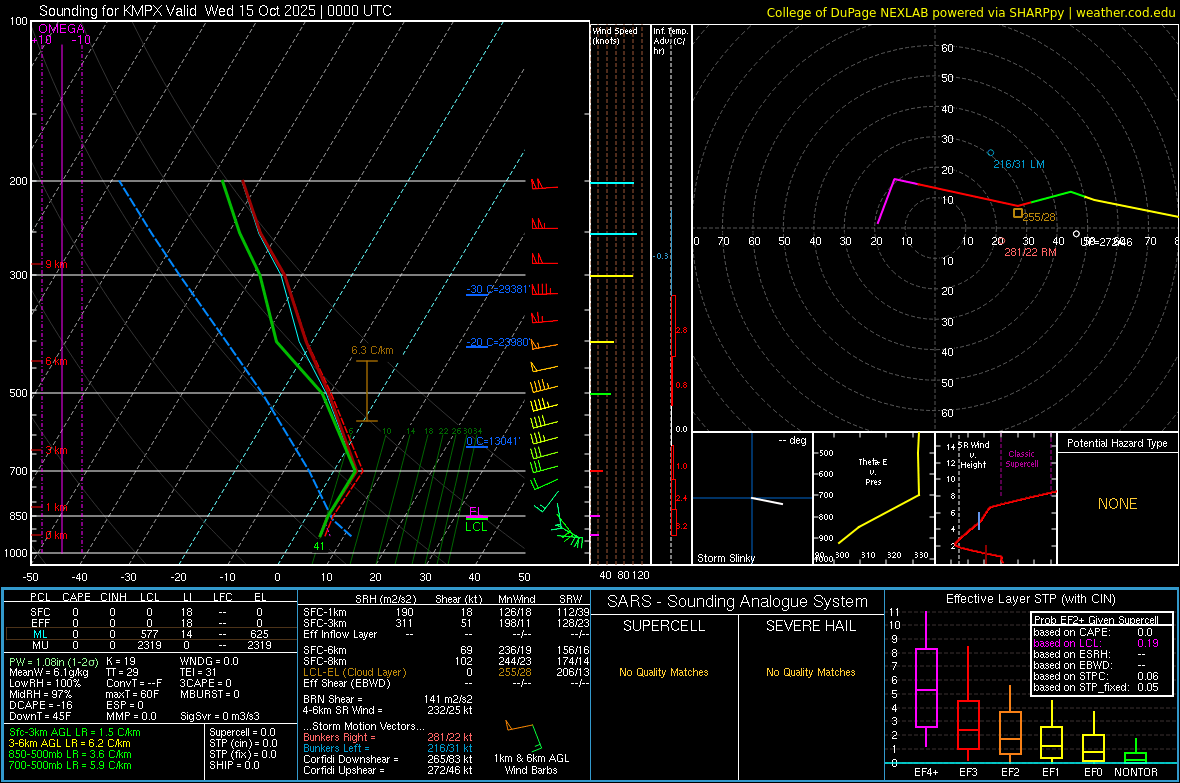Click the 0 C=13041' freezing level label
Image resolution: width=1180 pixels, height=783 pixels.
coord(493,441)
